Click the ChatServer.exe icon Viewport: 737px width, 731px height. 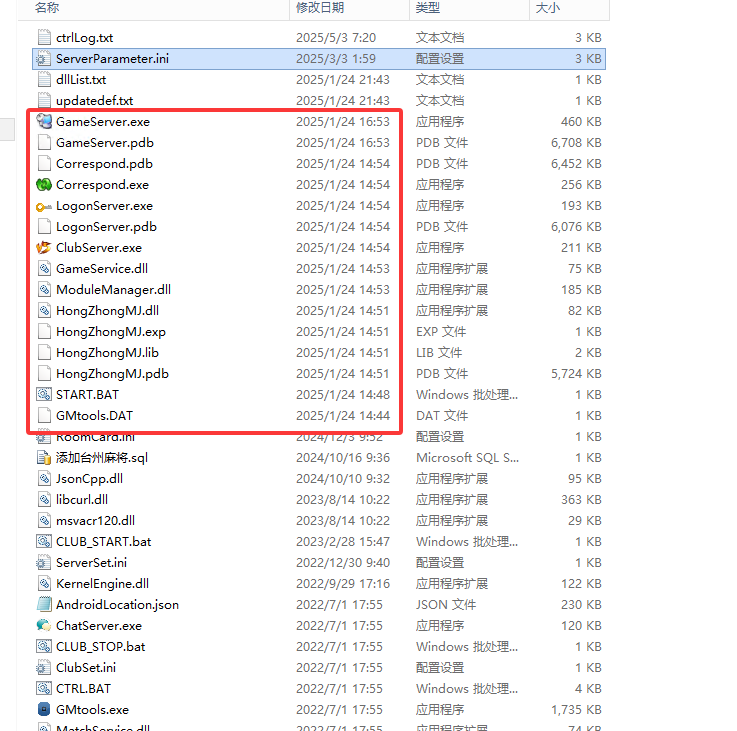(43, 625)
